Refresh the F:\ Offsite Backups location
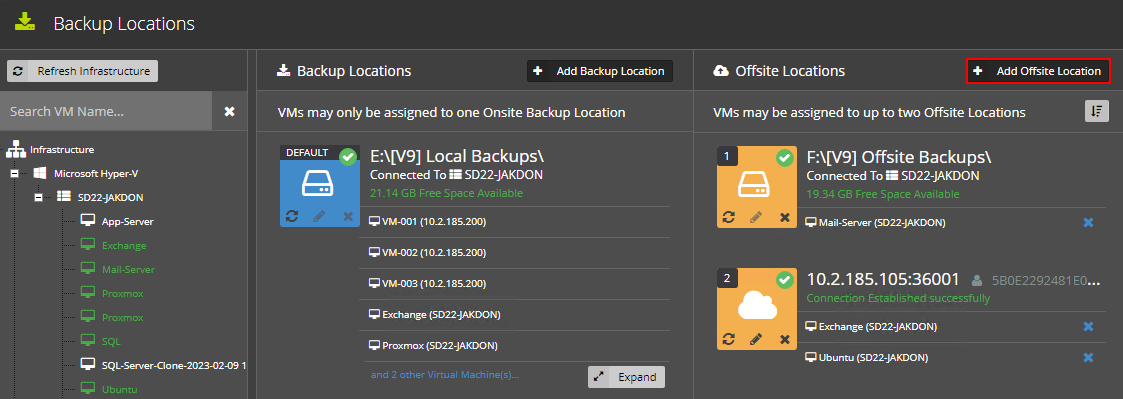Image resolution: width=1123 pixels, height=399 pixels. pos(728,216)
